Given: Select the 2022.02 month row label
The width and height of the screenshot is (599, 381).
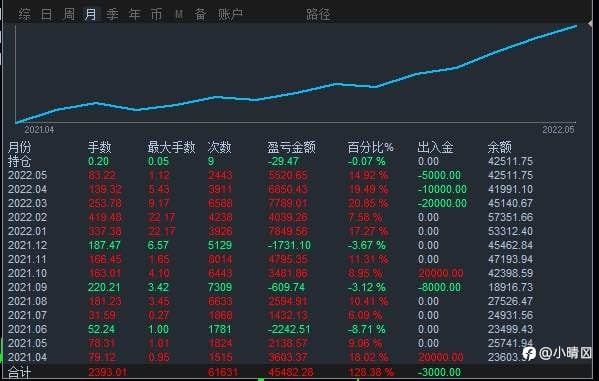Looking at the screenshot, I should pyautogui.click(x=28, y=217).
